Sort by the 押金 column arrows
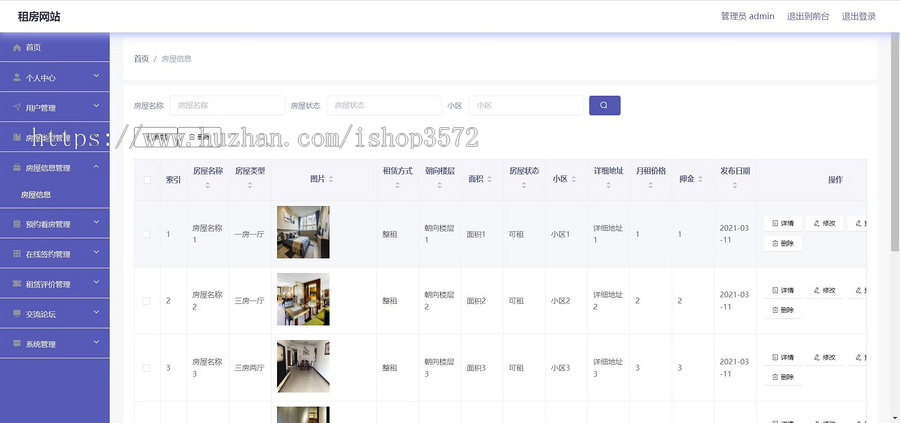 pos(700,180)
